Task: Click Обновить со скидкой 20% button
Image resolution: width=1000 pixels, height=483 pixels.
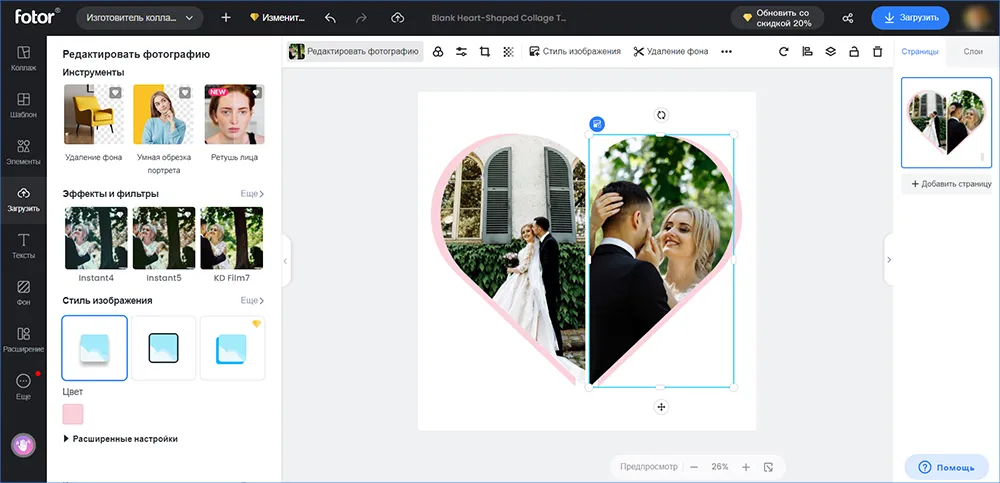Action: 777,18
